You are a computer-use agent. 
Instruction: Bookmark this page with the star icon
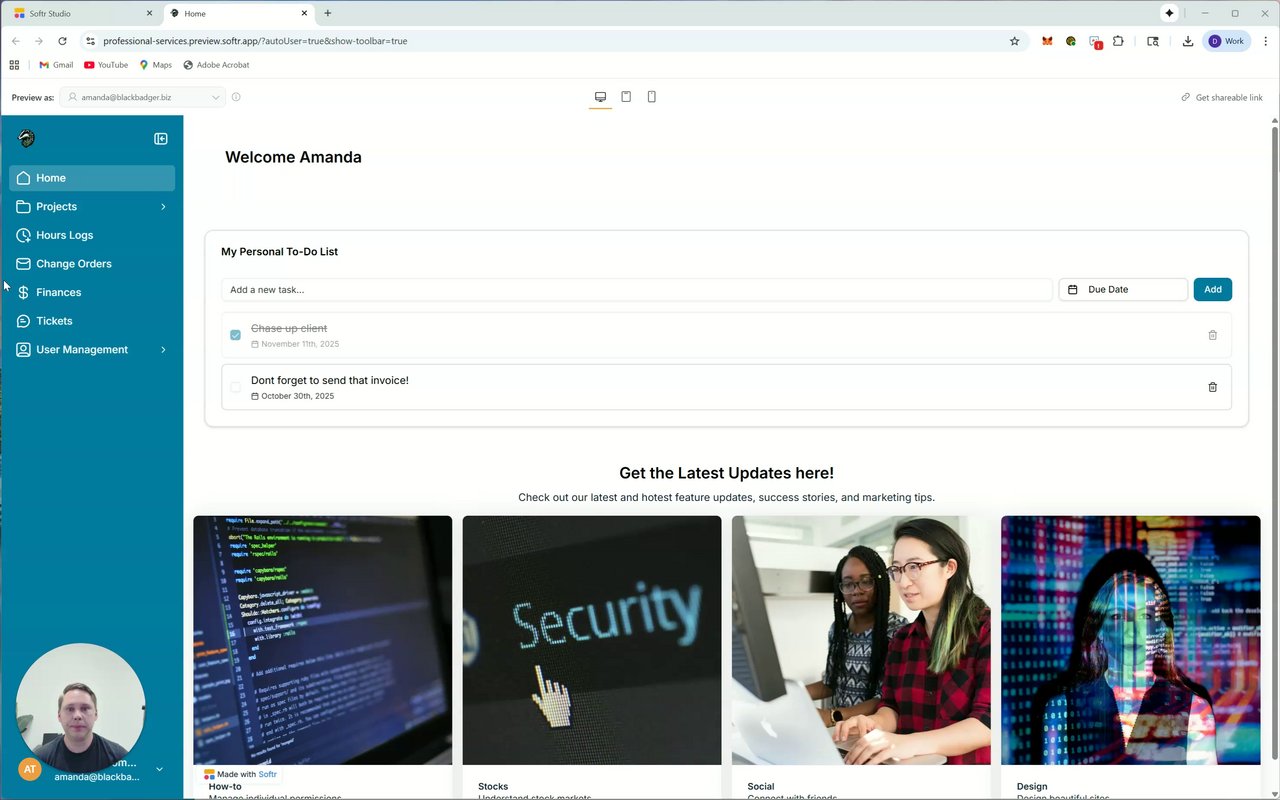click(x=1014, y=41)
